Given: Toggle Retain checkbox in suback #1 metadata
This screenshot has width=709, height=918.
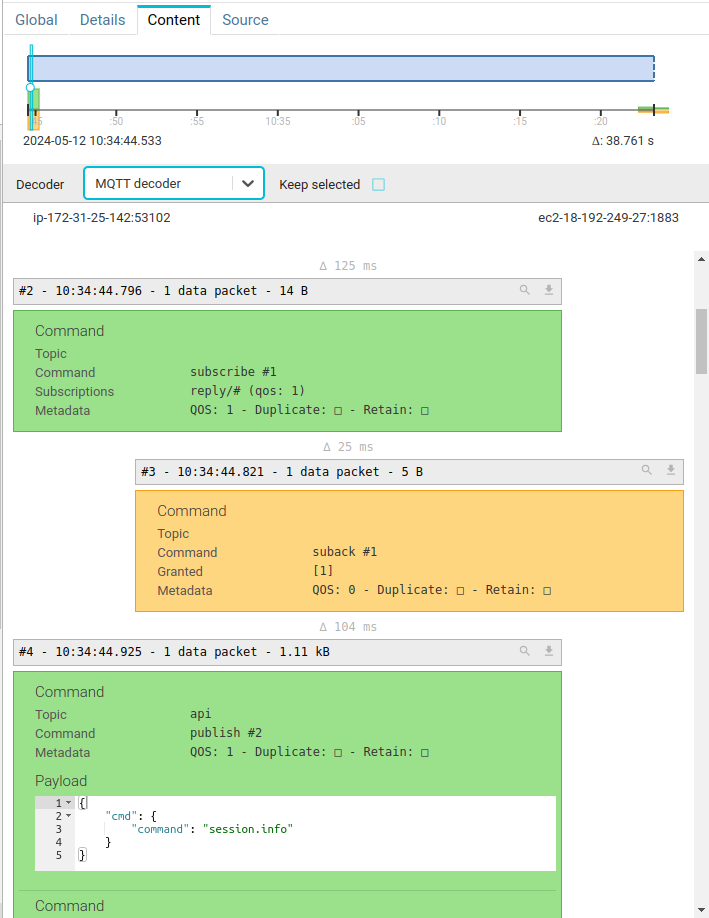Looking at the screenshot, I should click(547, 591).
